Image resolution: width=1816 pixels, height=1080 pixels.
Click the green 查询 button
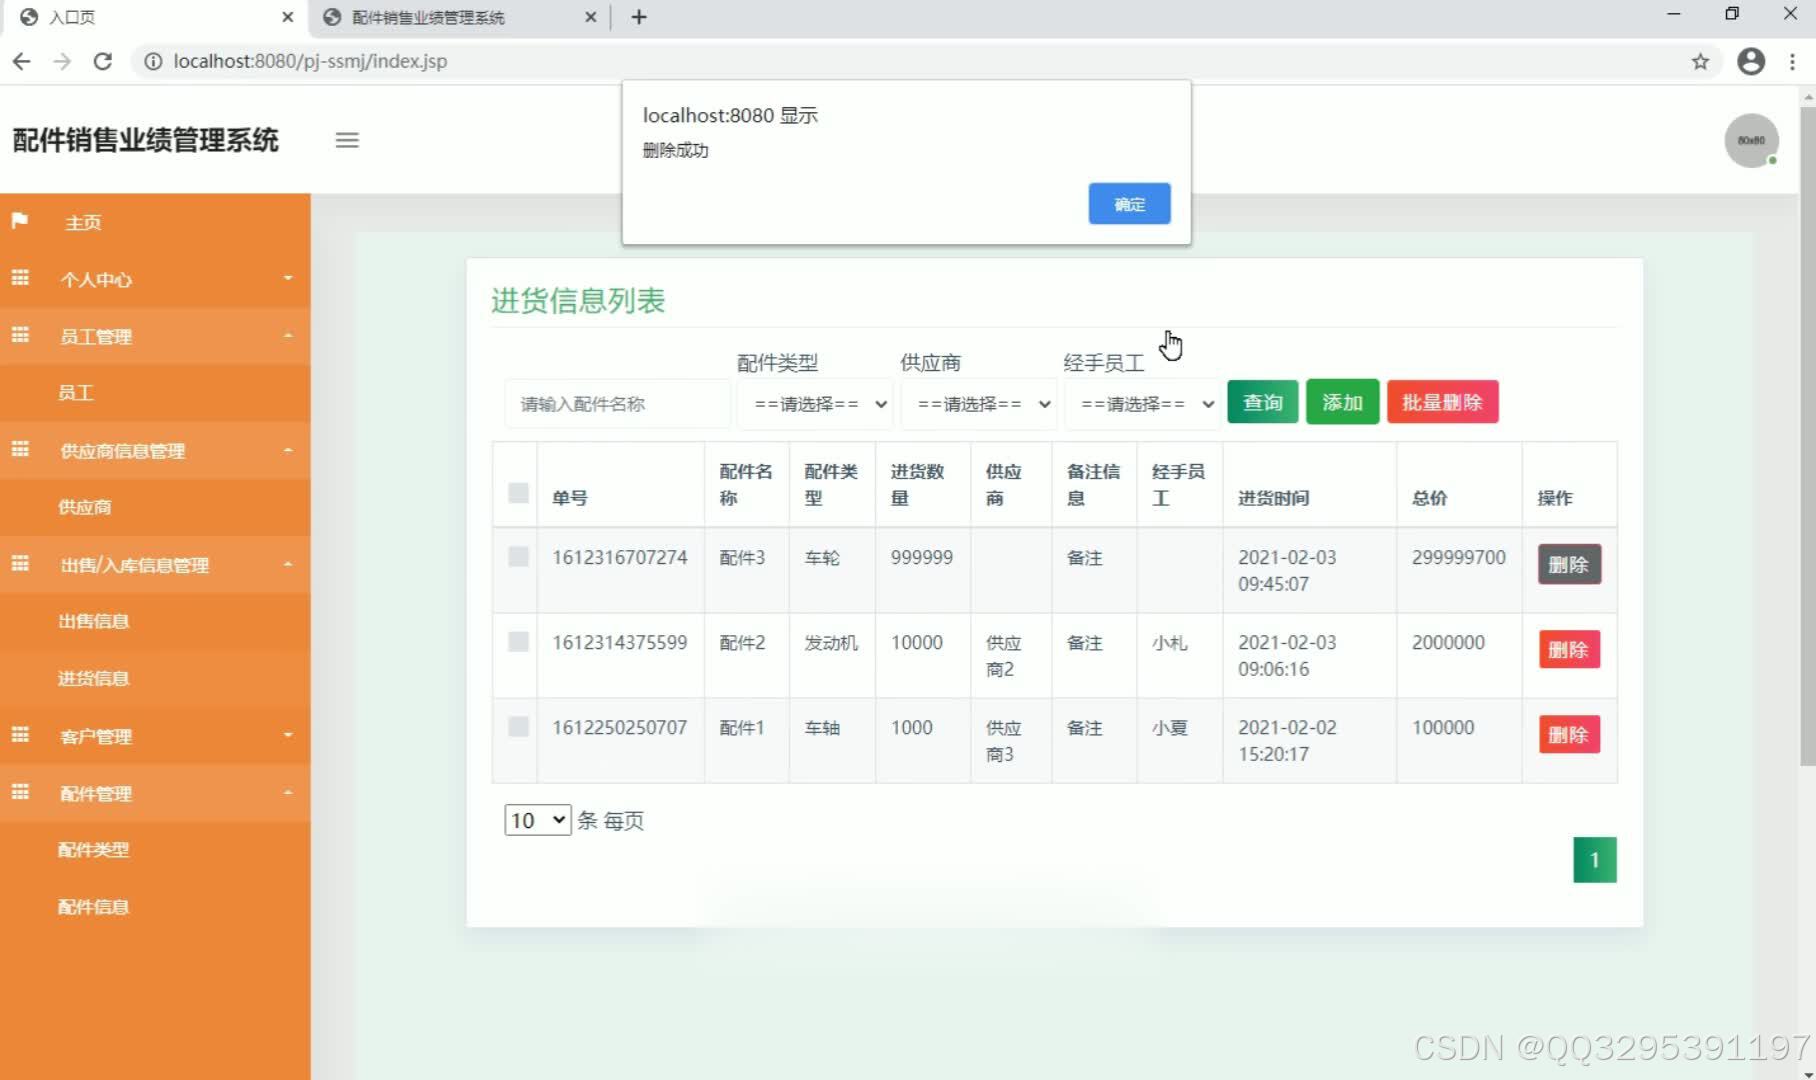point(1262,402)
